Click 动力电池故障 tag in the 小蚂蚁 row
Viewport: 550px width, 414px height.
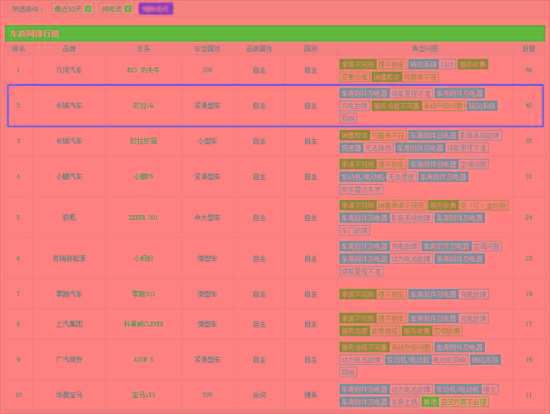click(411, 259)
